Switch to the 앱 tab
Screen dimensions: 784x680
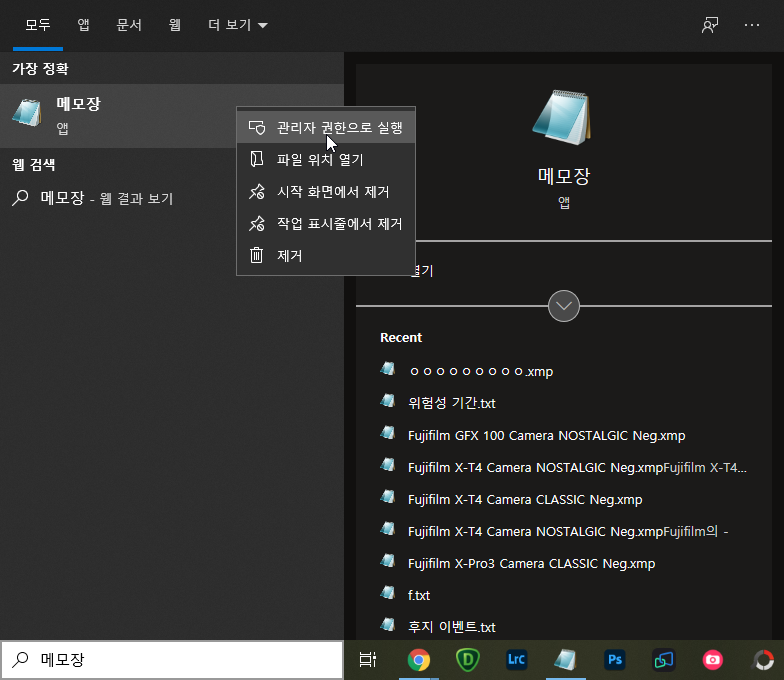point(84,25)
